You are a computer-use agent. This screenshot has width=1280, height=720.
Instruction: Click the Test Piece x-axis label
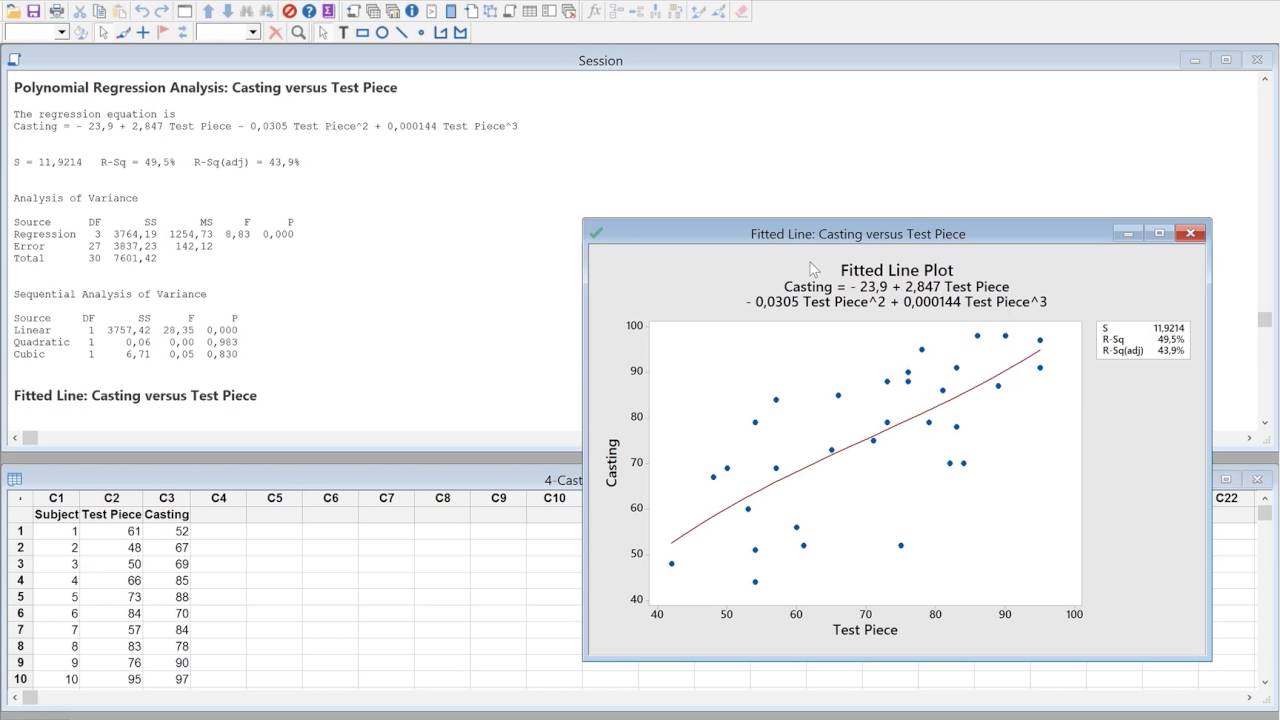tap(865, 630)
